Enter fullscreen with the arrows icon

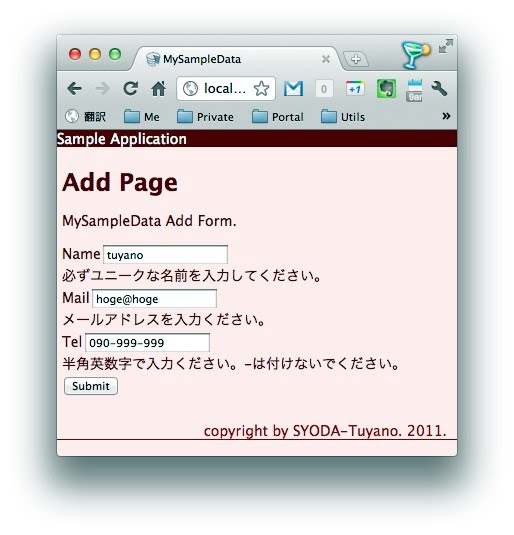click(x=446, y=46)
